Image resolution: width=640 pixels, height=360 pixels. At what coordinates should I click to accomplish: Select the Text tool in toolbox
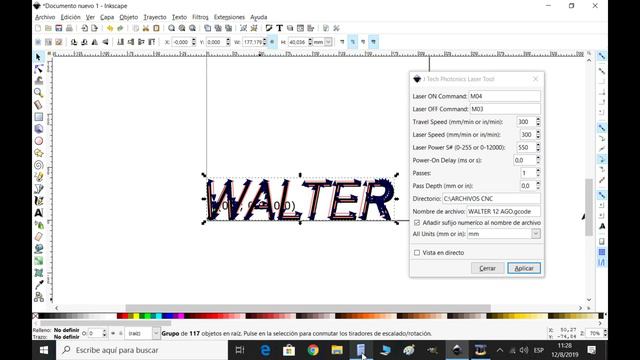click(x=38, y=213)
